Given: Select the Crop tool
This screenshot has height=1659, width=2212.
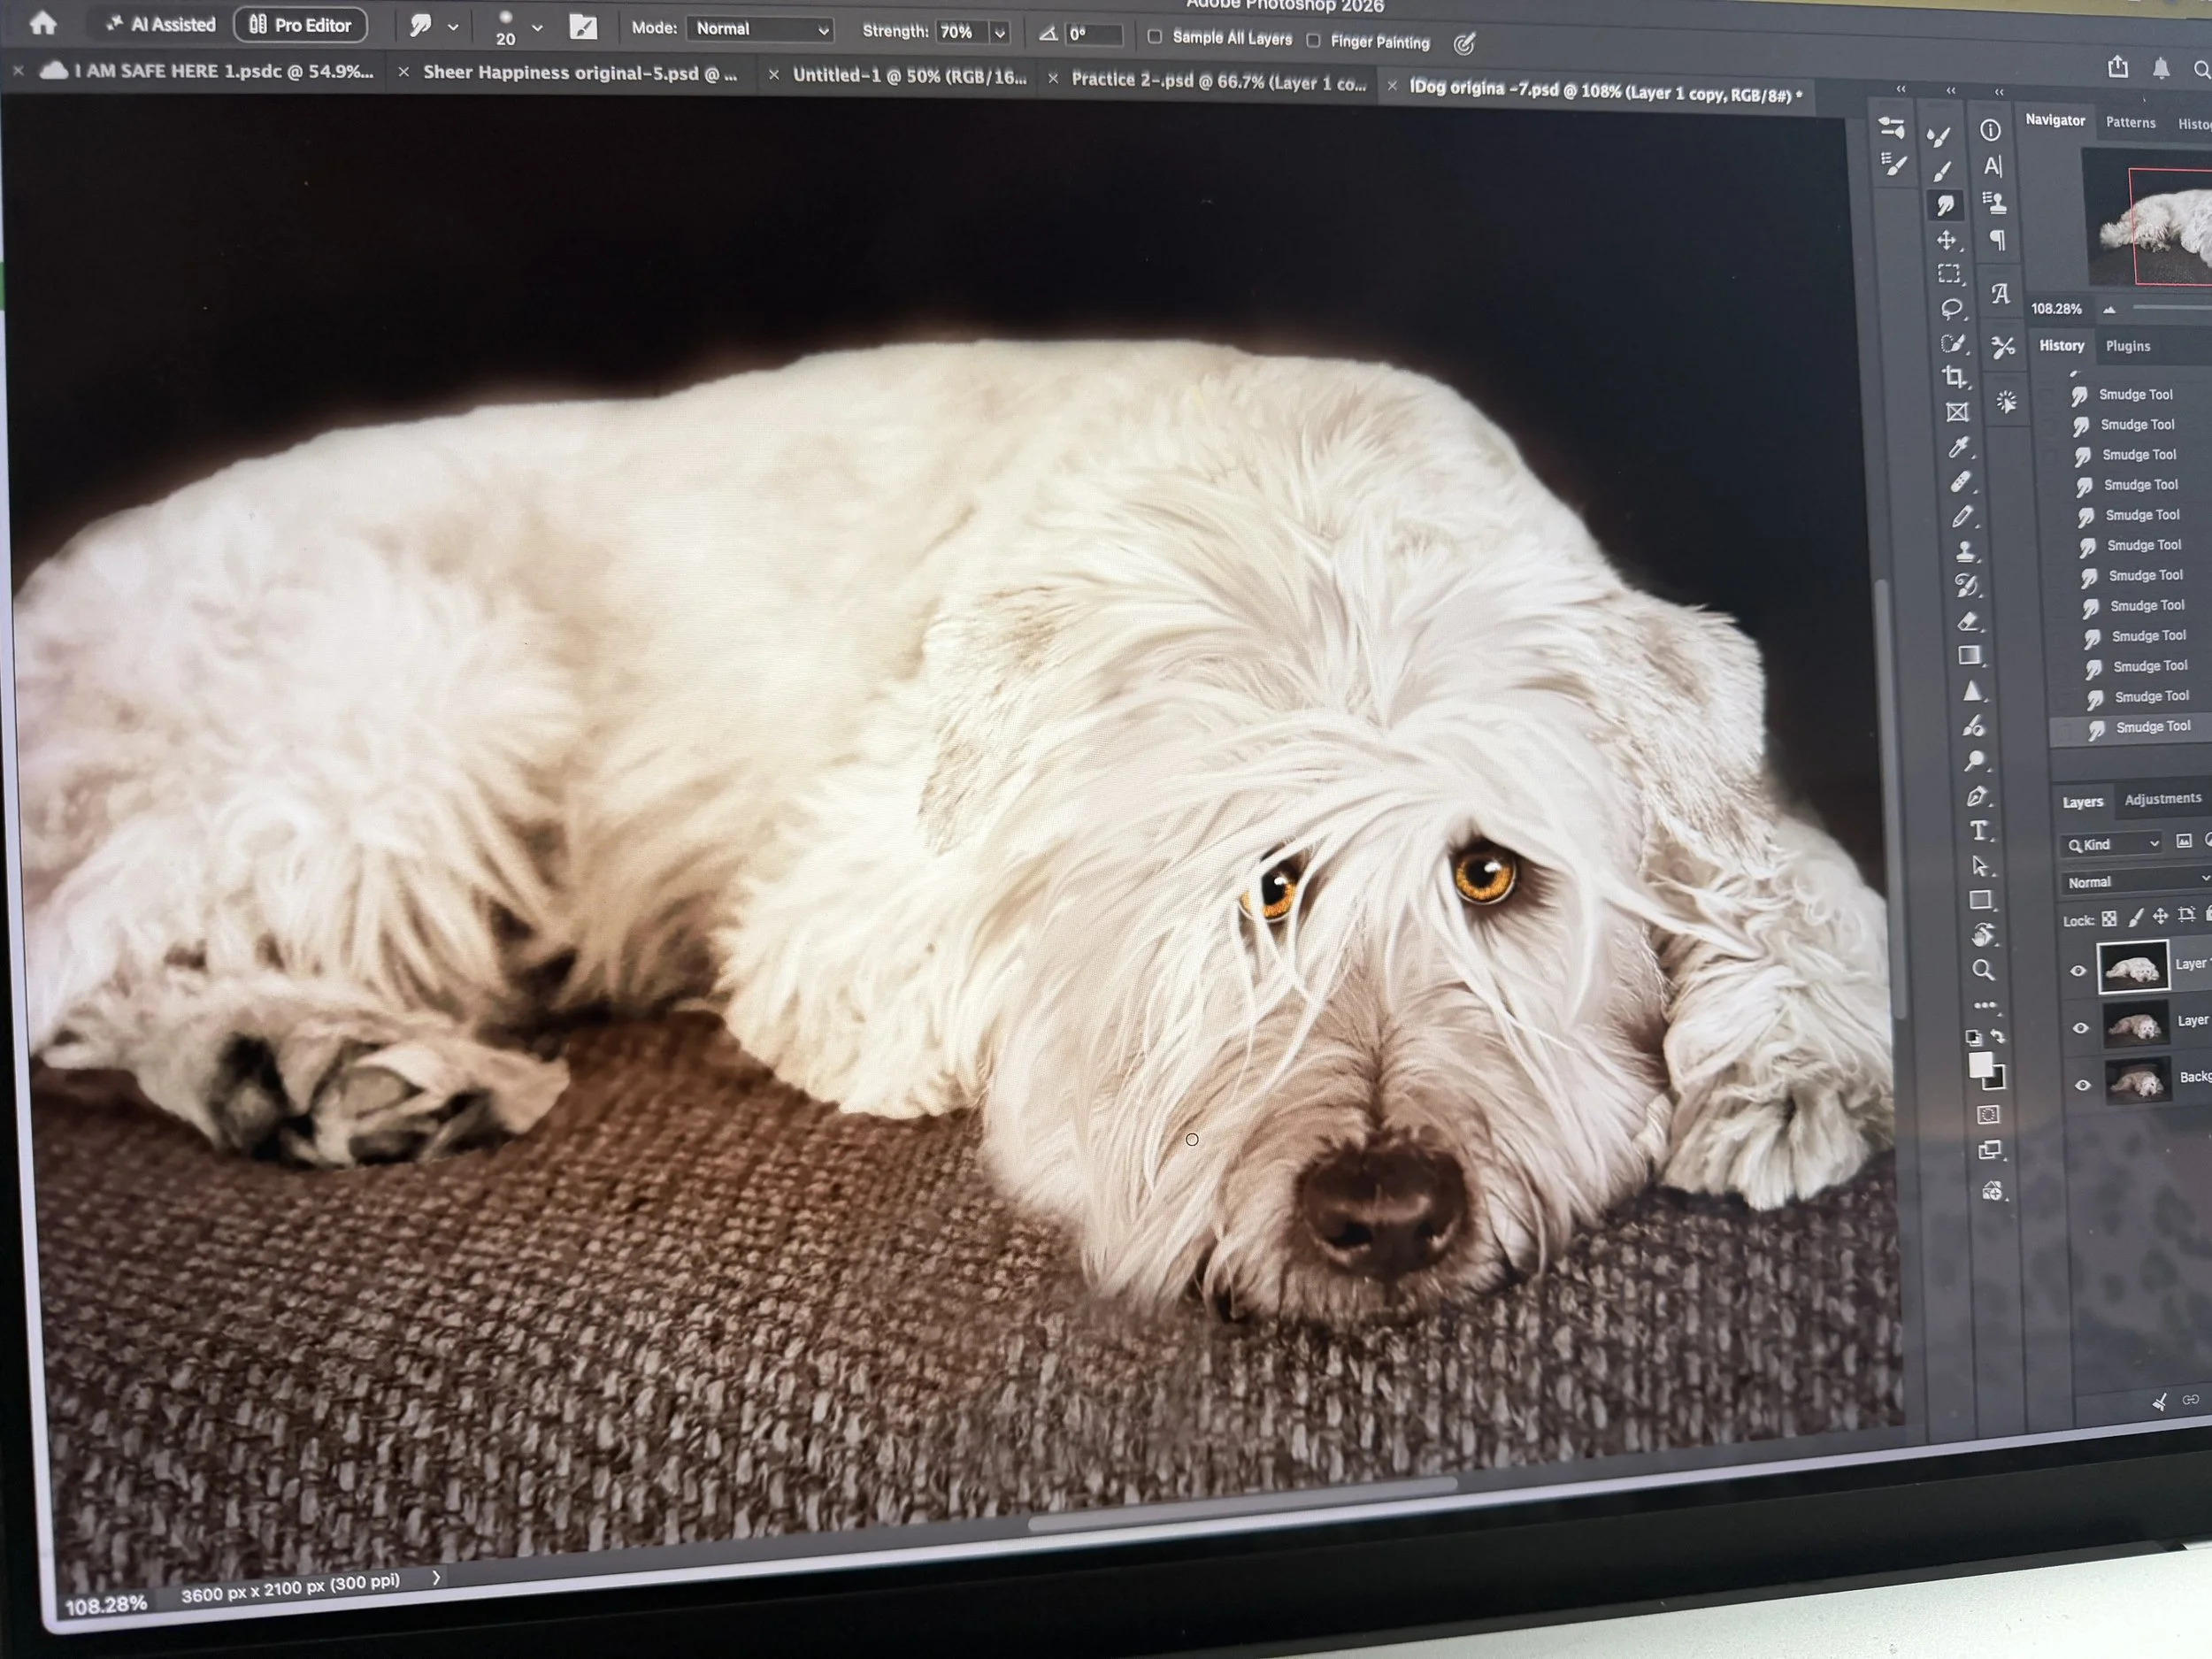Looking at the screenshot, I should click(1955, 377).
